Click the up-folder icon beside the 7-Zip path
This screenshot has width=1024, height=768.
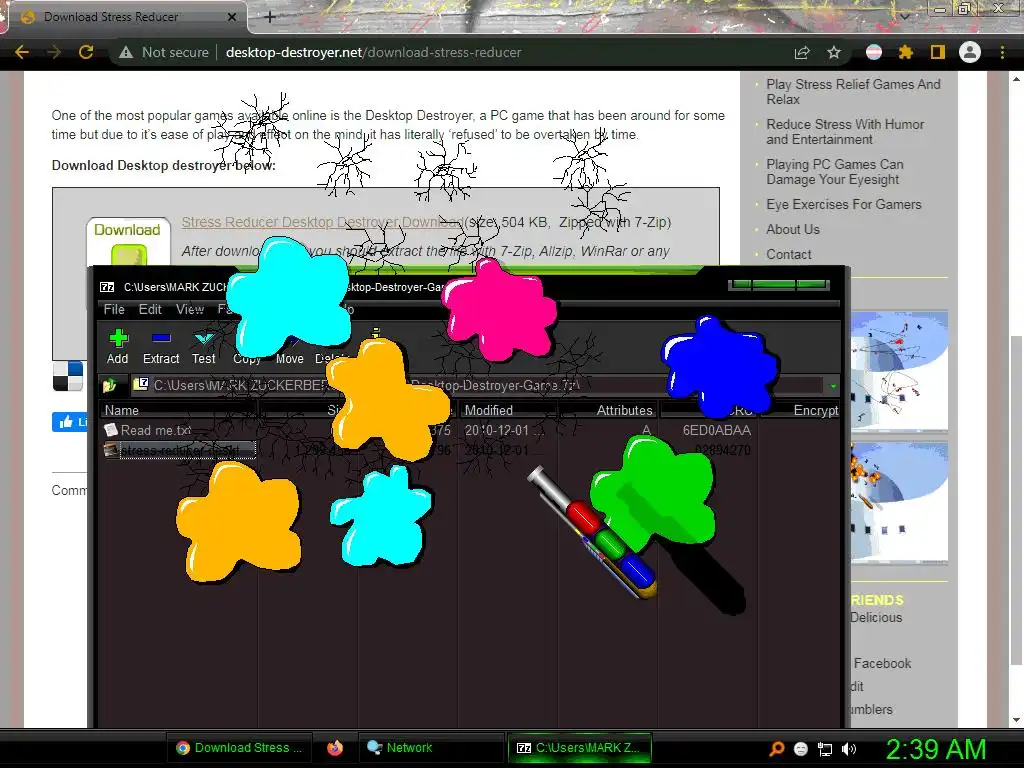[110, 385]
